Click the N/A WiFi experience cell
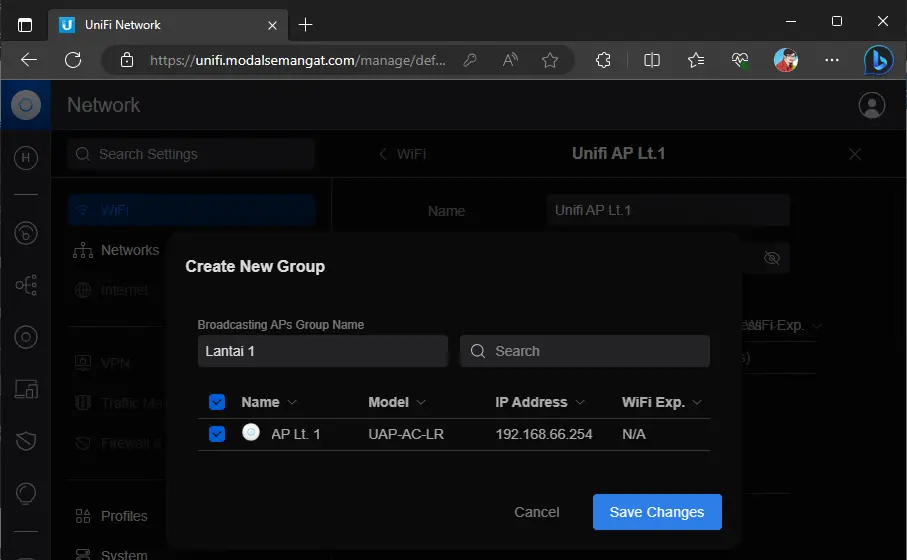This screenshot has height=560, width=907. point(633,434)
